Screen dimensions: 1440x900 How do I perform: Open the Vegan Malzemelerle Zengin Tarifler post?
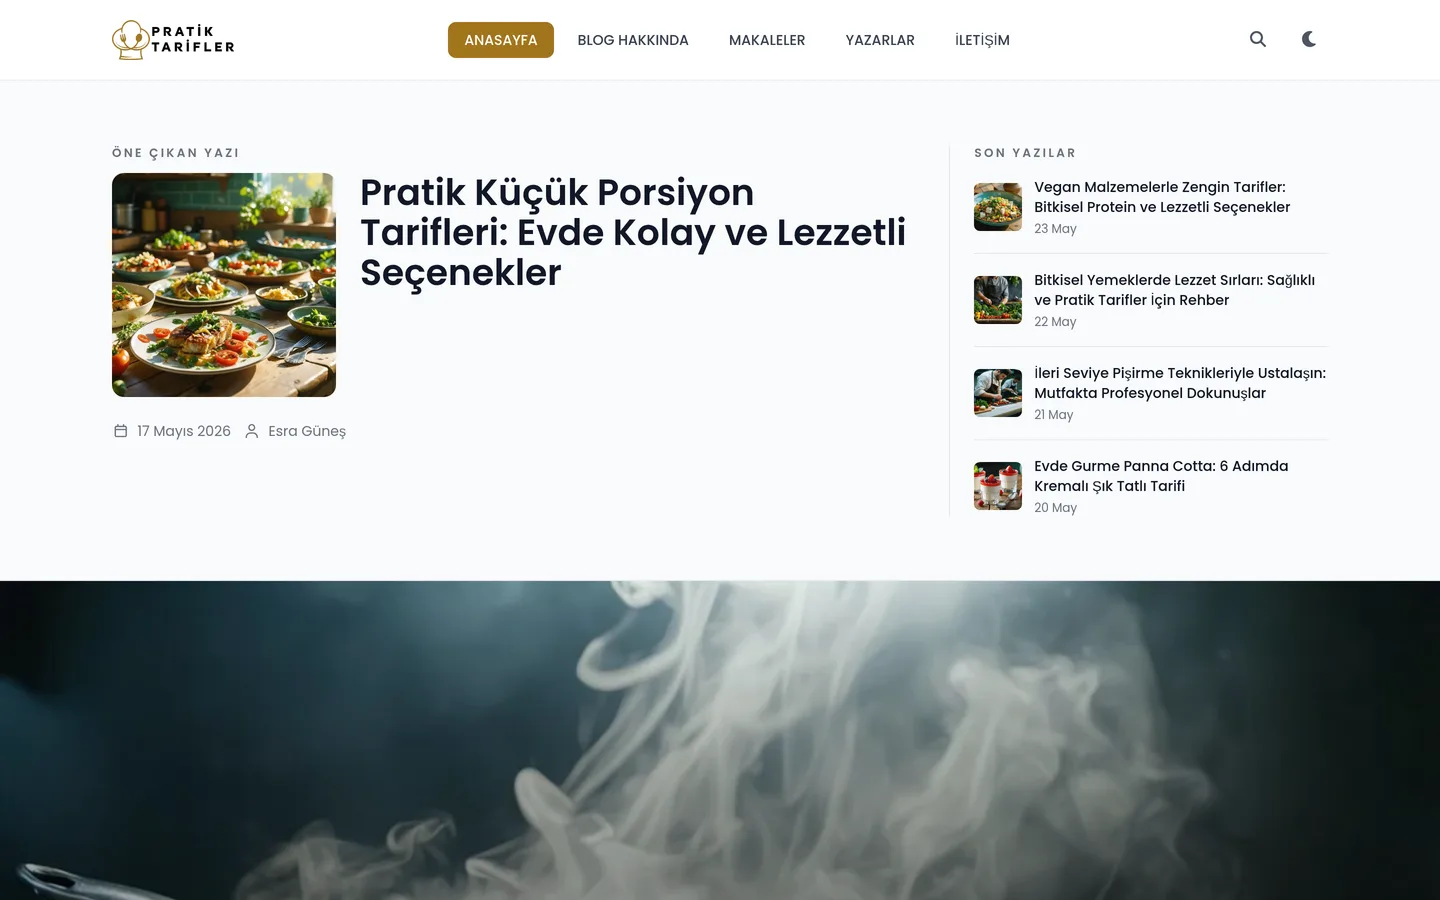point(1162,197)
